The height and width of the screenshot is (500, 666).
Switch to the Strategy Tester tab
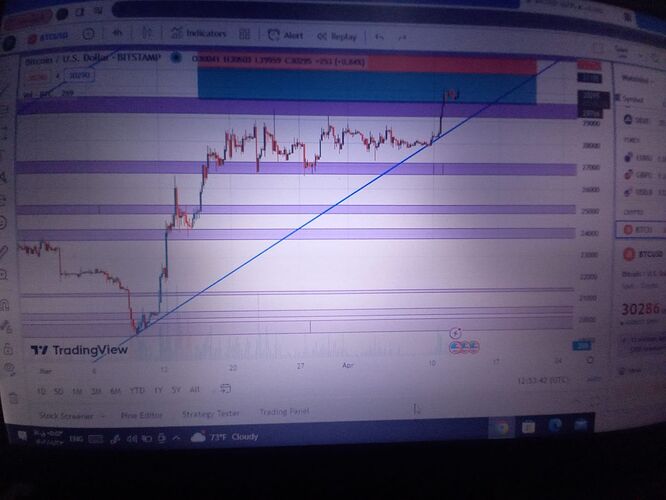click(x=208, y=413)
